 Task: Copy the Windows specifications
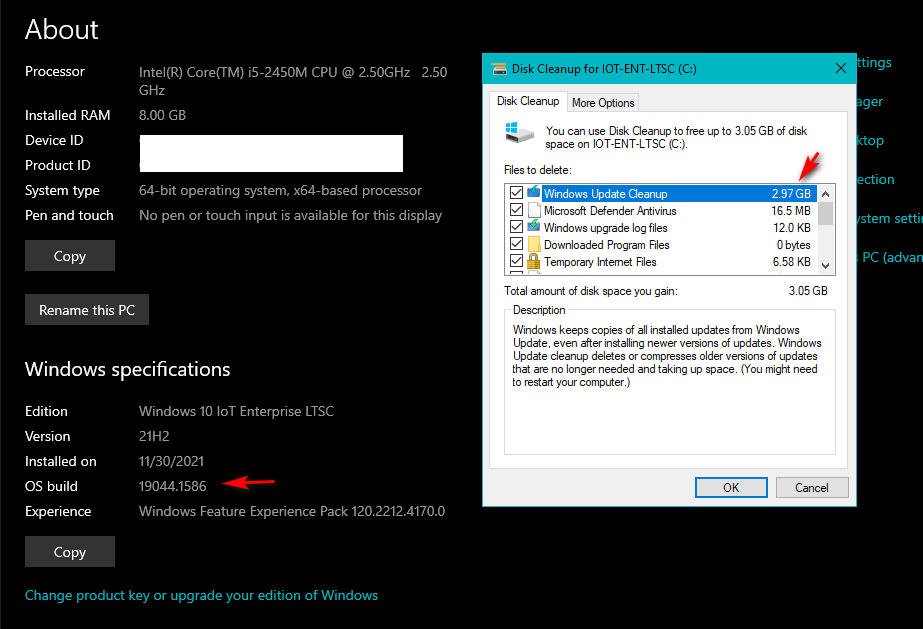(69, 551)
